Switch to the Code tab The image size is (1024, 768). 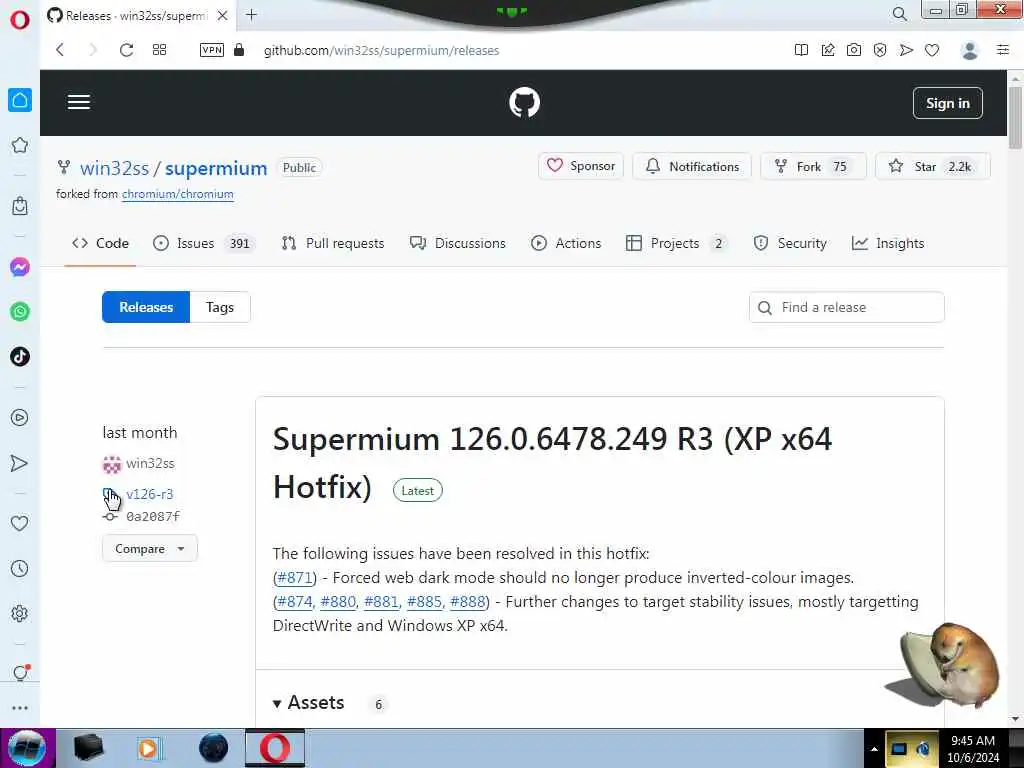click(100, 243)
